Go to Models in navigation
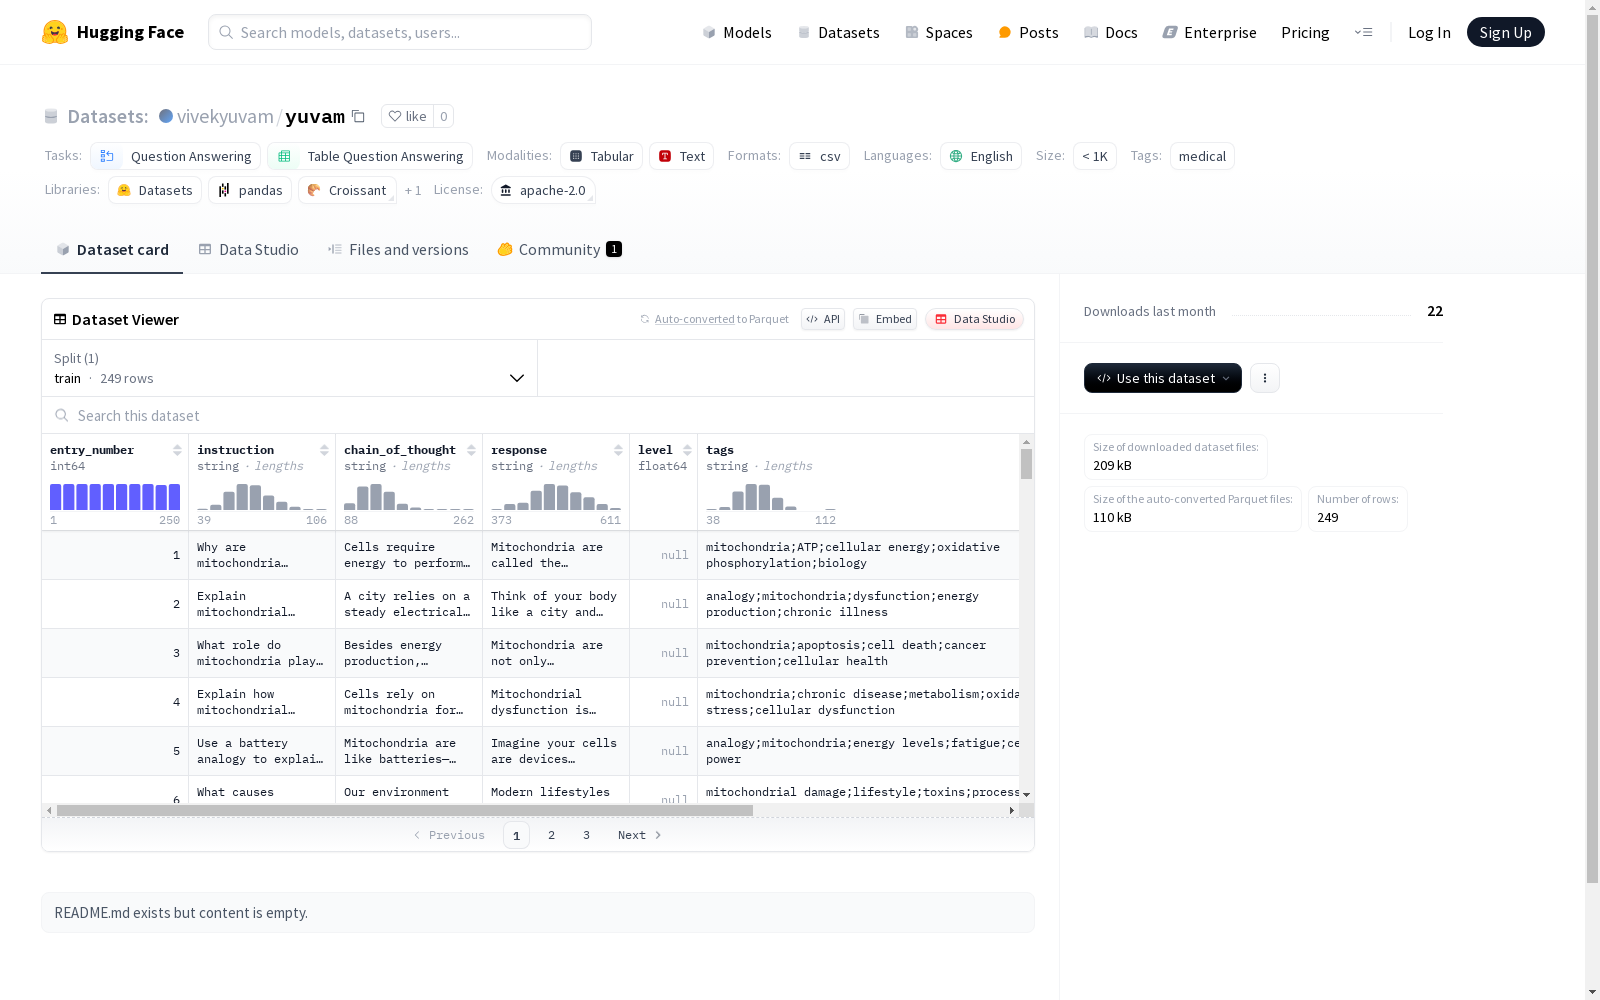Image resolution: width=1600 pixels, height=1000 pixels. tap(737, 32)
